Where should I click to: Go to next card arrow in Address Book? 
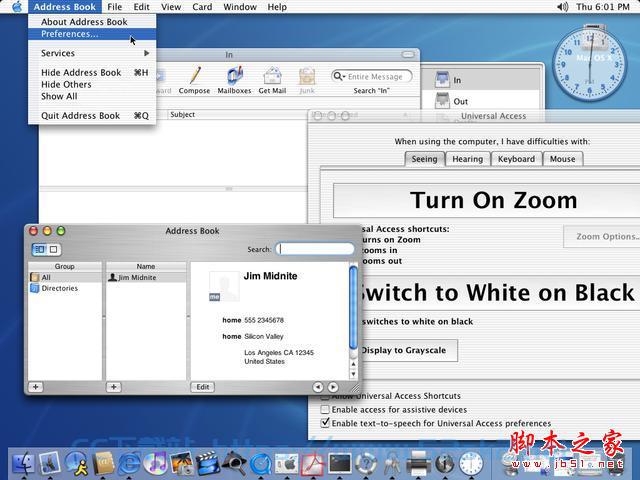(x=333, y=387)
